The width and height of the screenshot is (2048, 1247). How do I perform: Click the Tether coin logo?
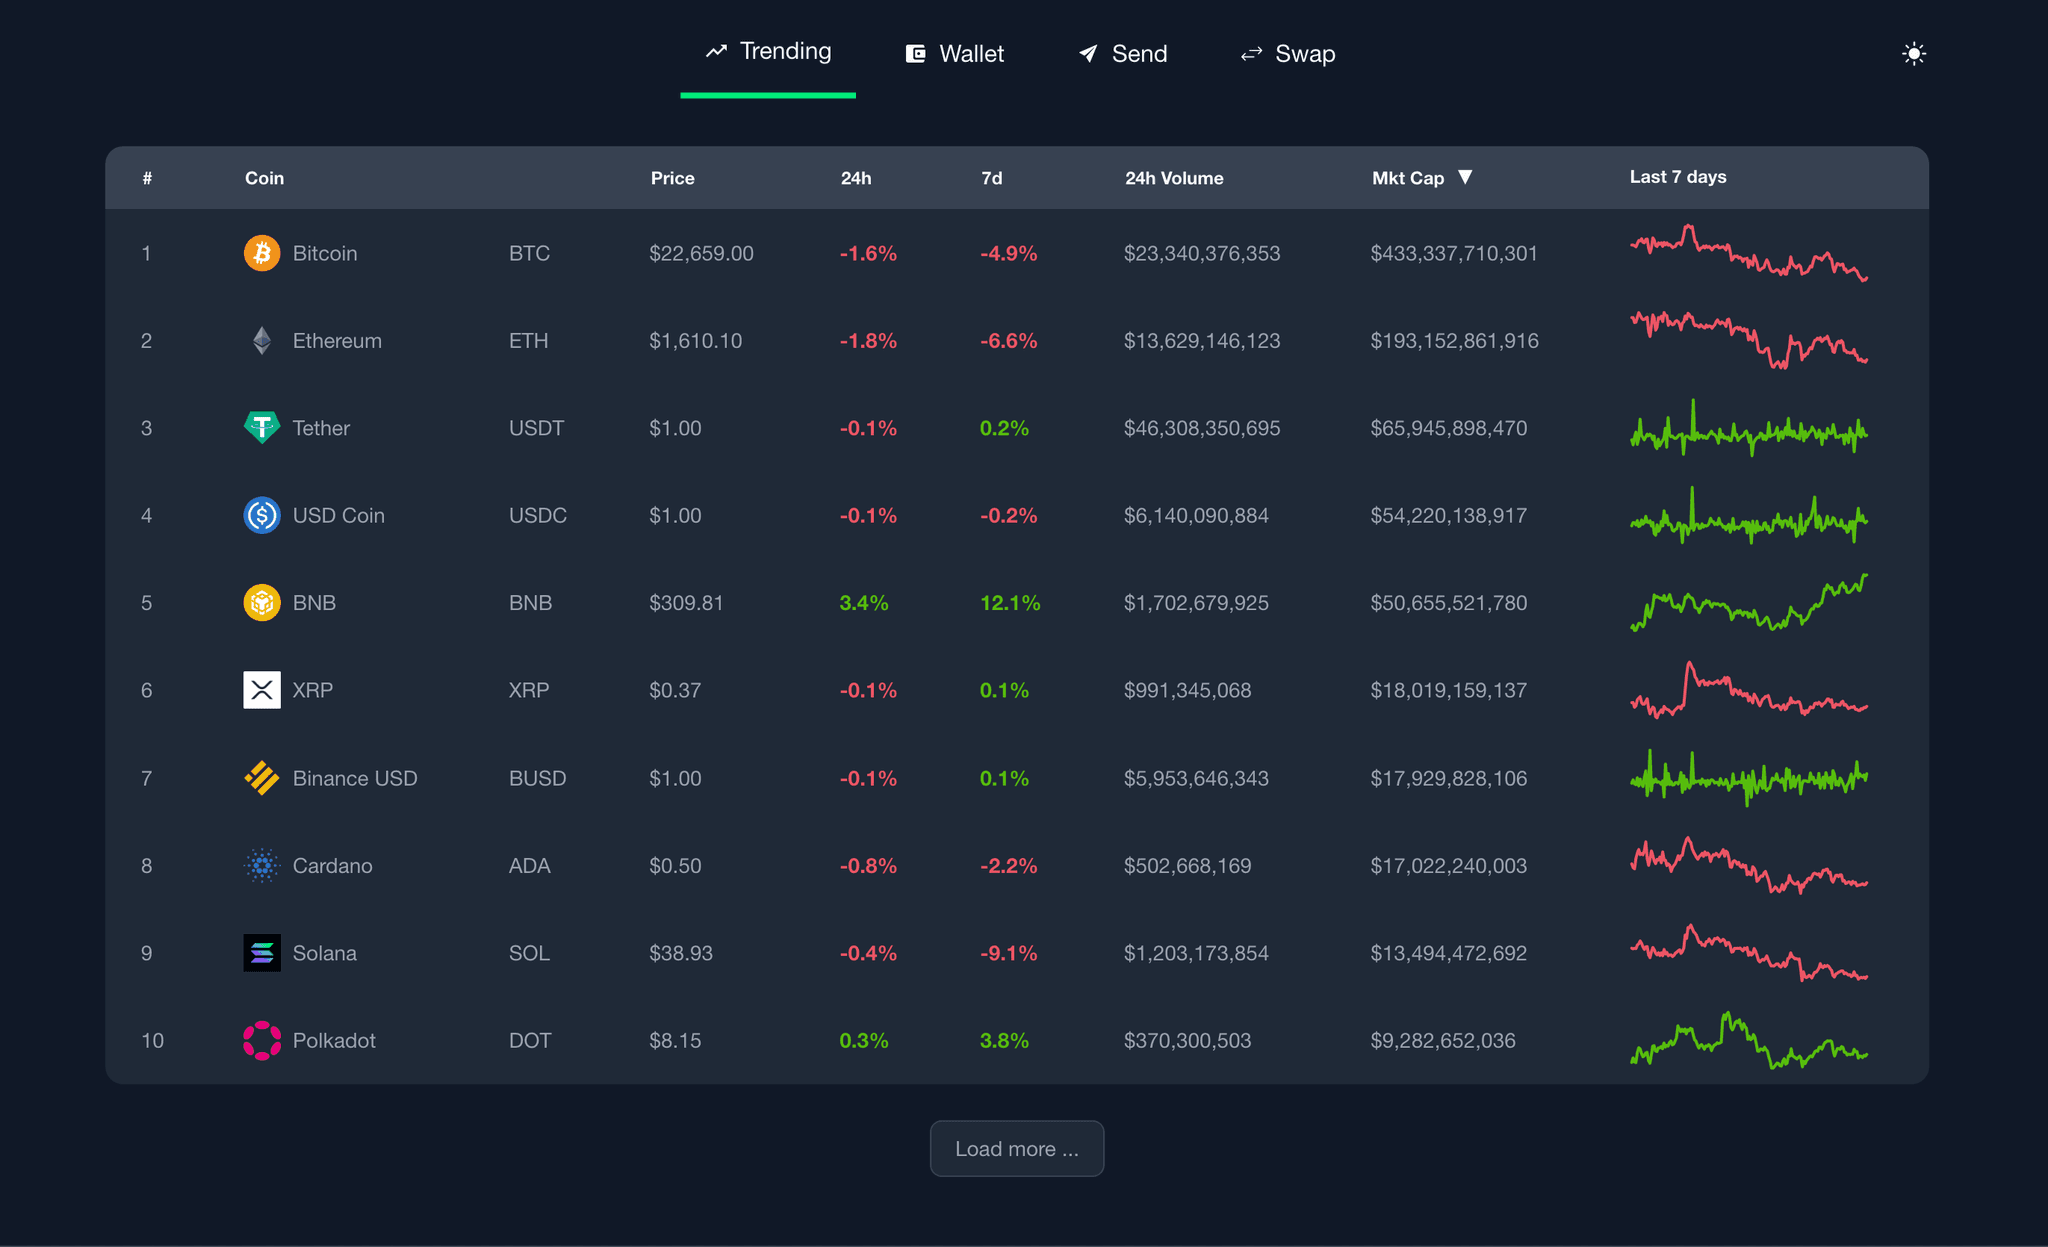(x=262, y=428)
